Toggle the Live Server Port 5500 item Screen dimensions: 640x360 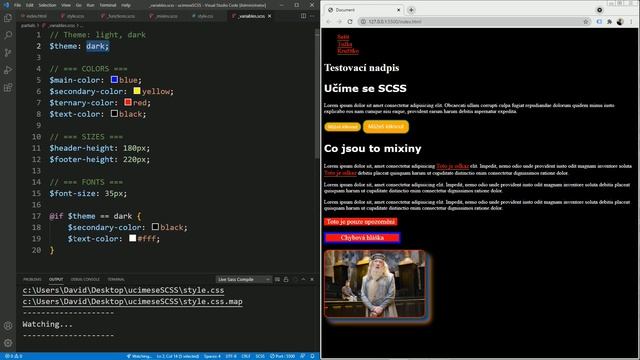(282, 356)
